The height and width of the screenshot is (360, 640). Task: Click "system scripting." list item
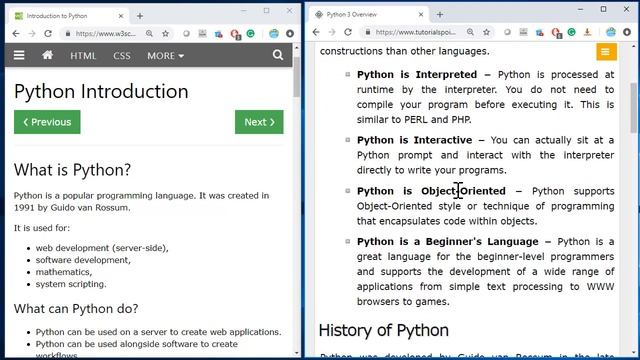tap(71, 284)
